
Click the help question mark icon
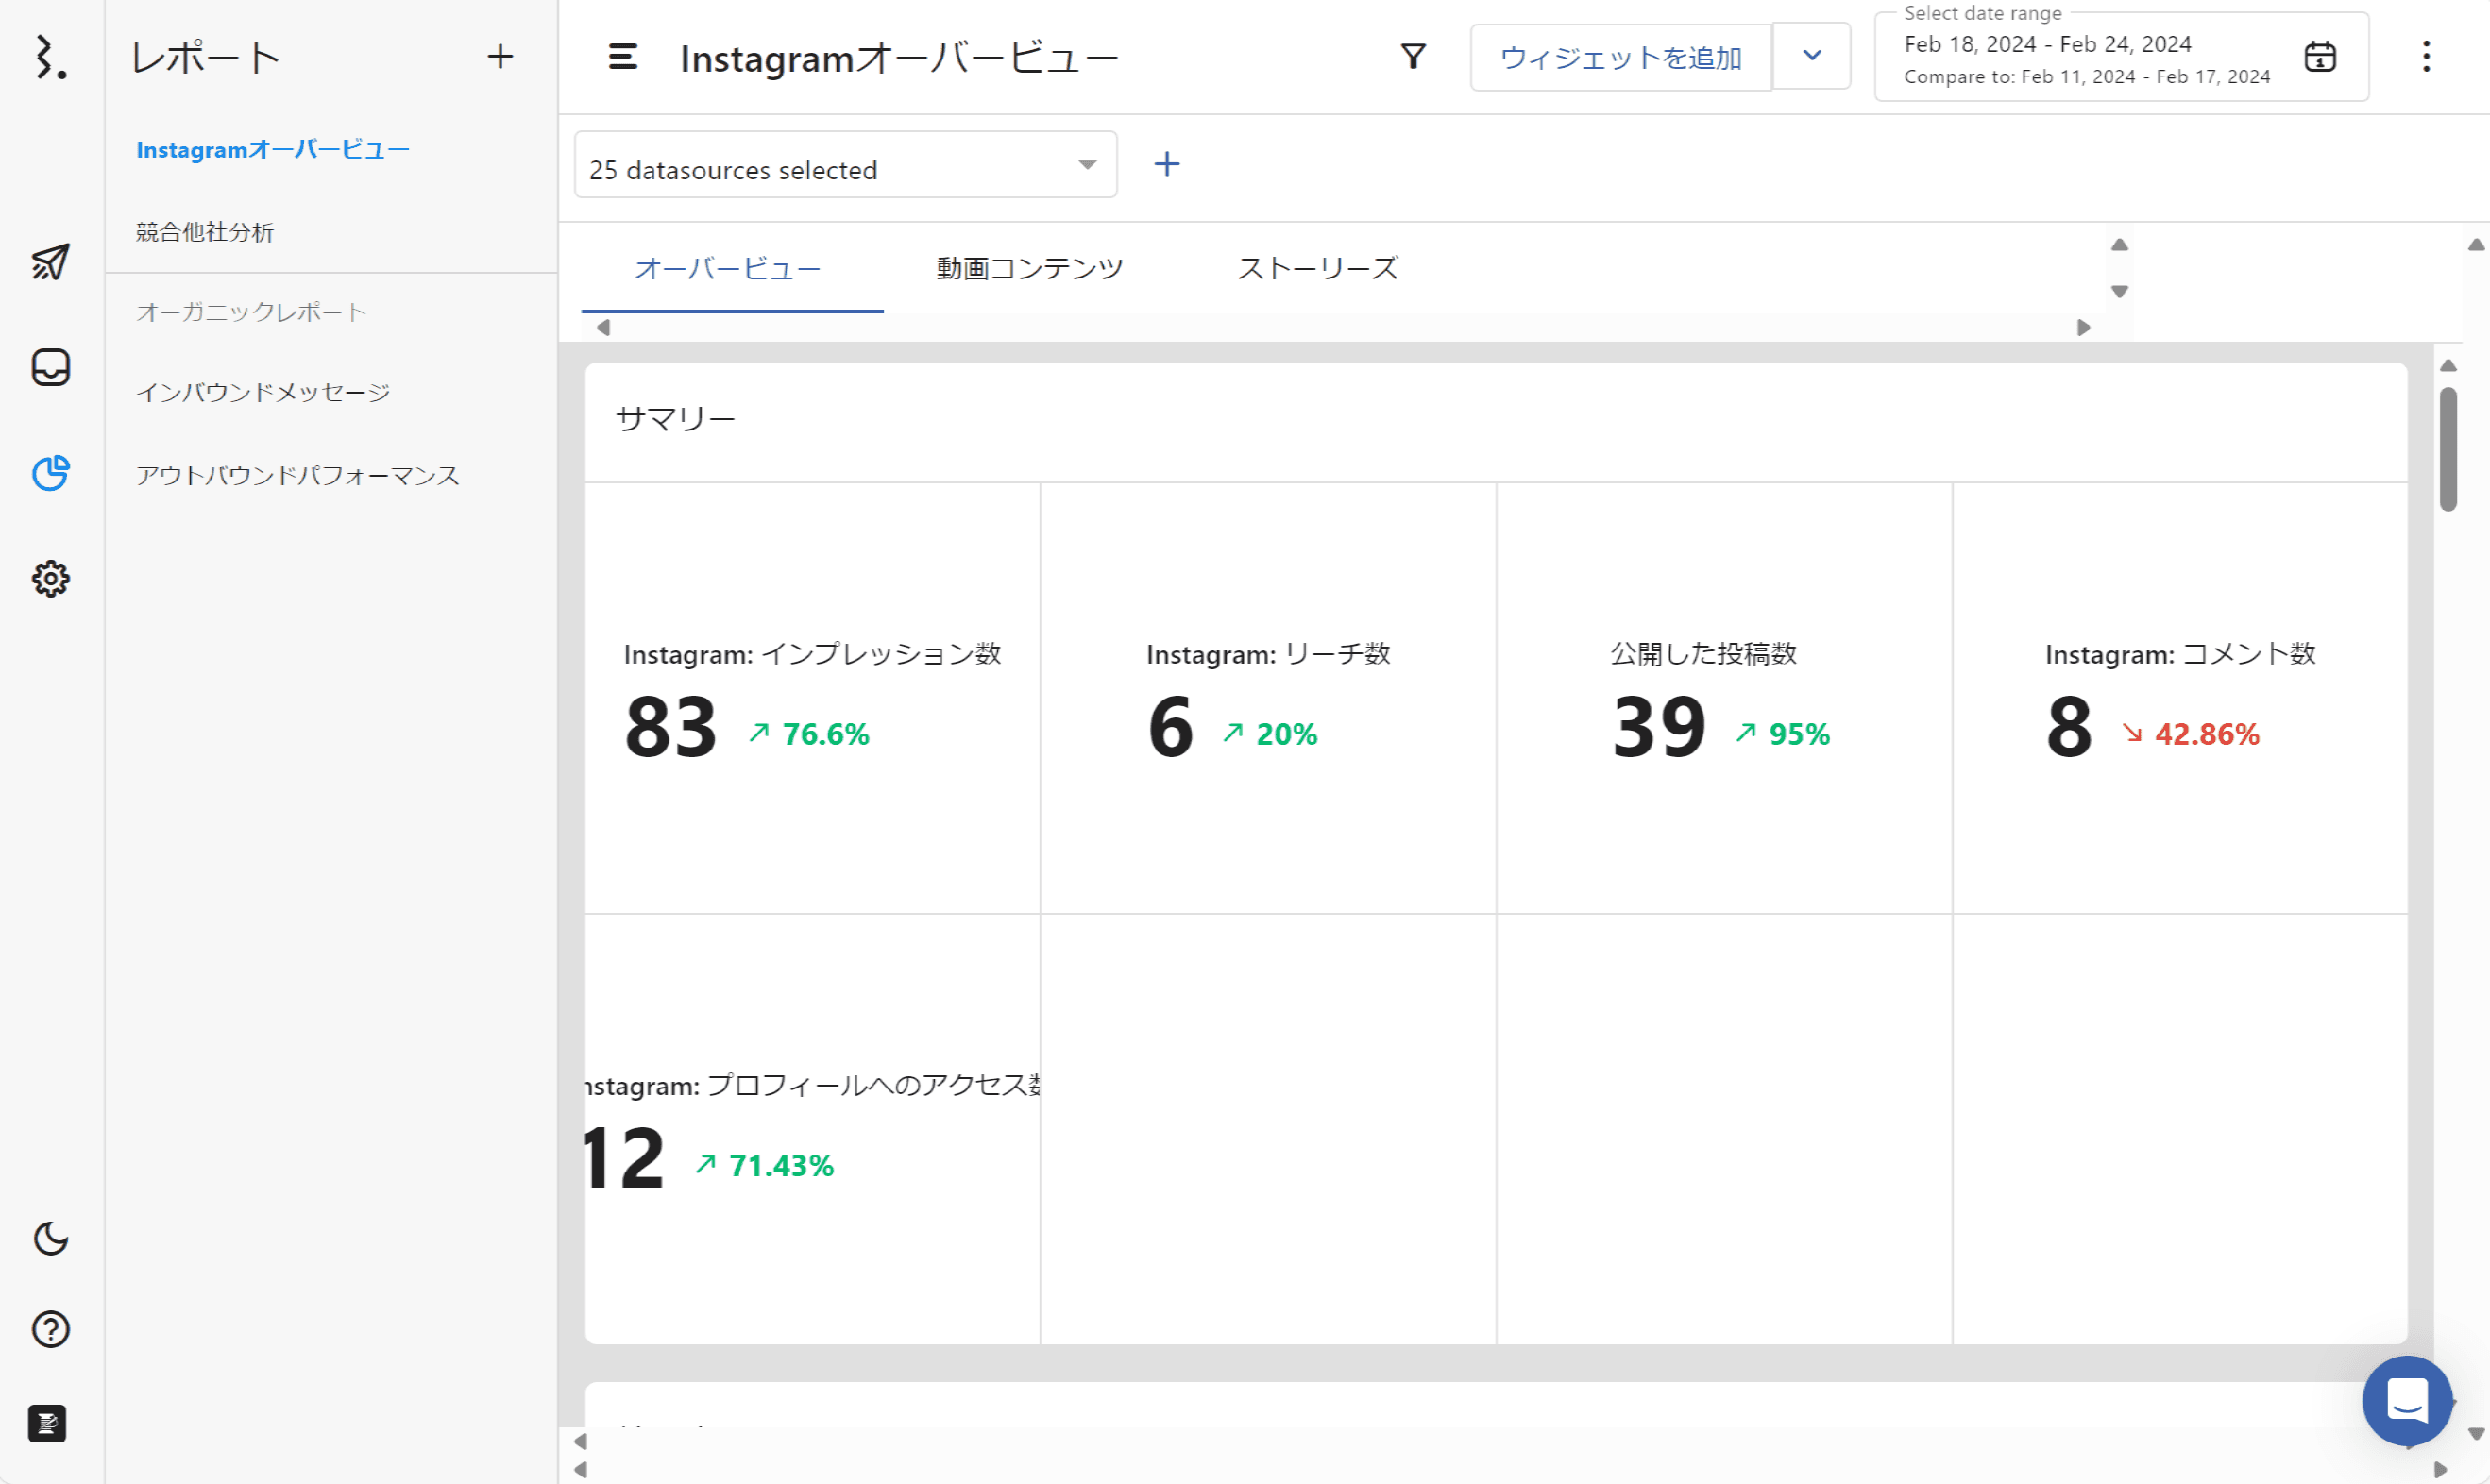tap(50, 1329)
